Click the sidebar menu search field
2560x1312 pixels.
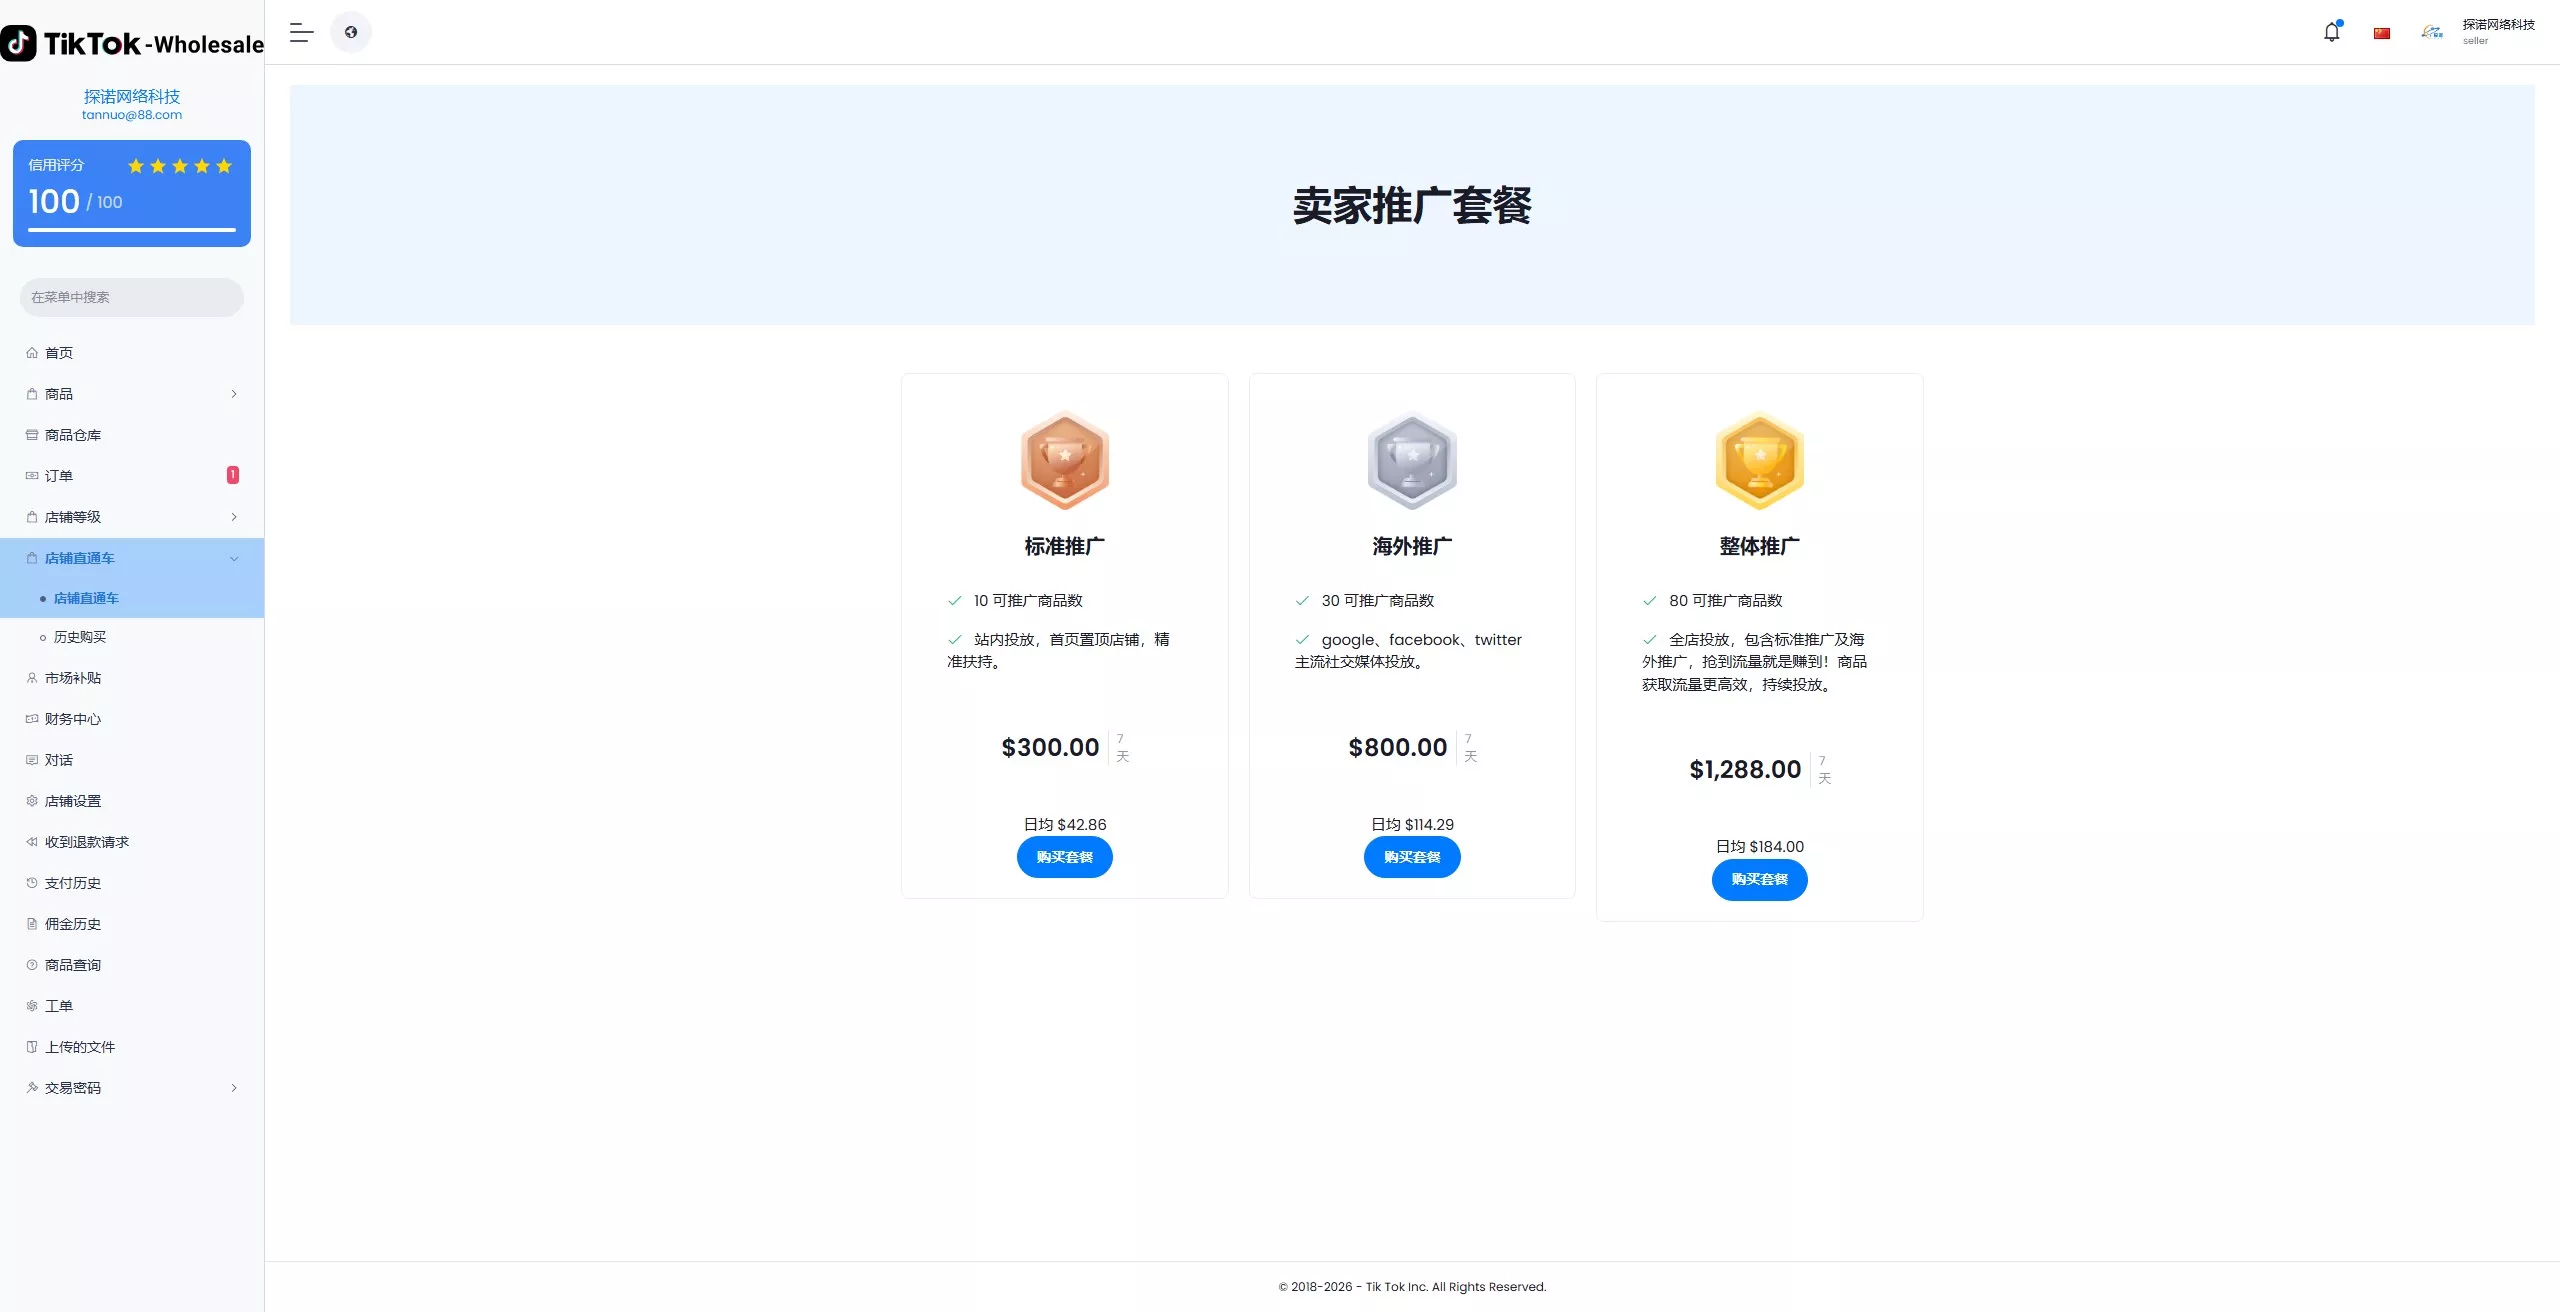click(132, 297)
